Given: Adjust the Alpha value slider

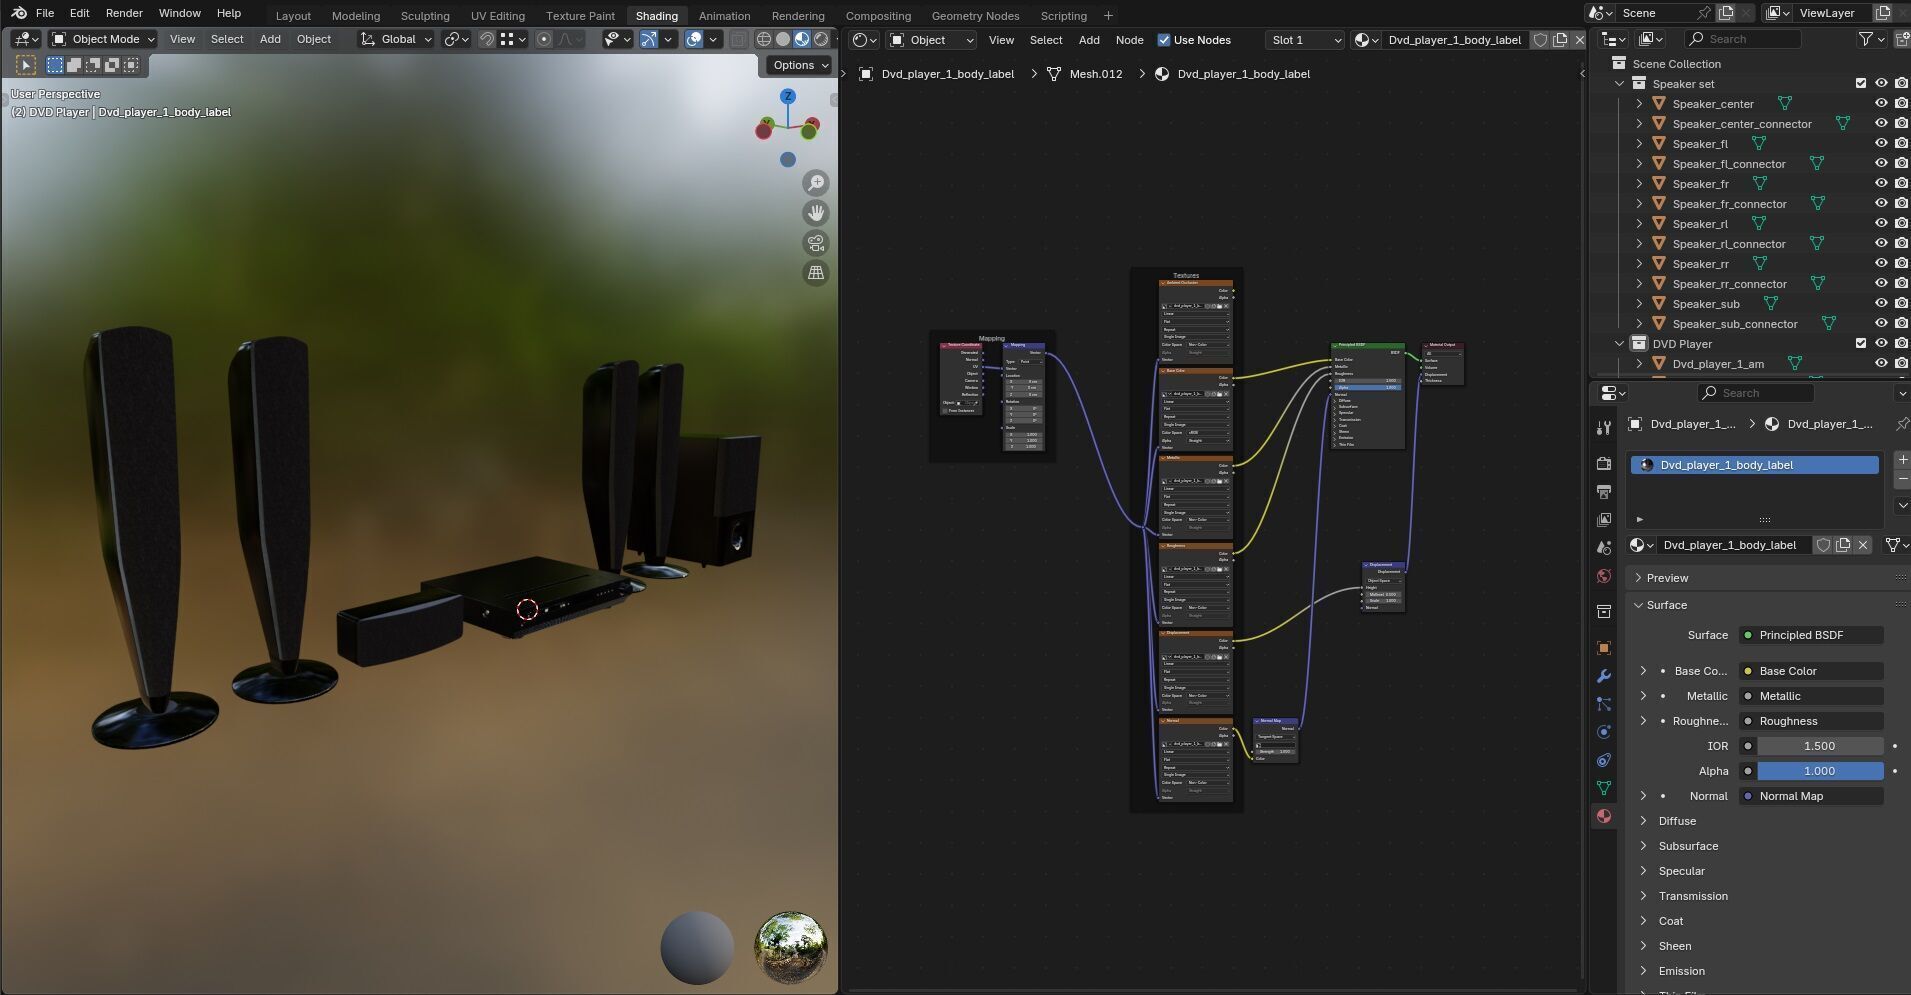Looking at the screenshot, I should click(1820, 771).
